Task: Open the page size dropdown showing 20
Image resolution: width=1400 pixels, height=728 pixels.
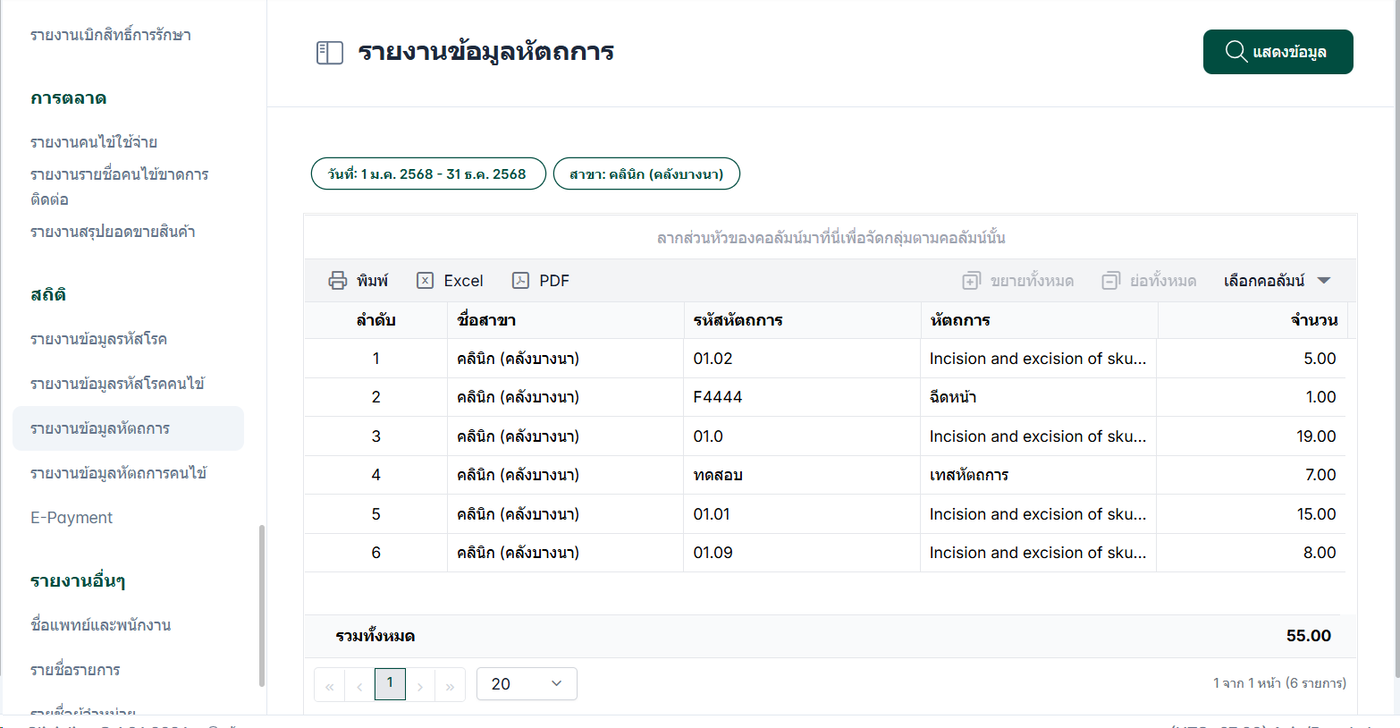Action: tap(527, 684)
